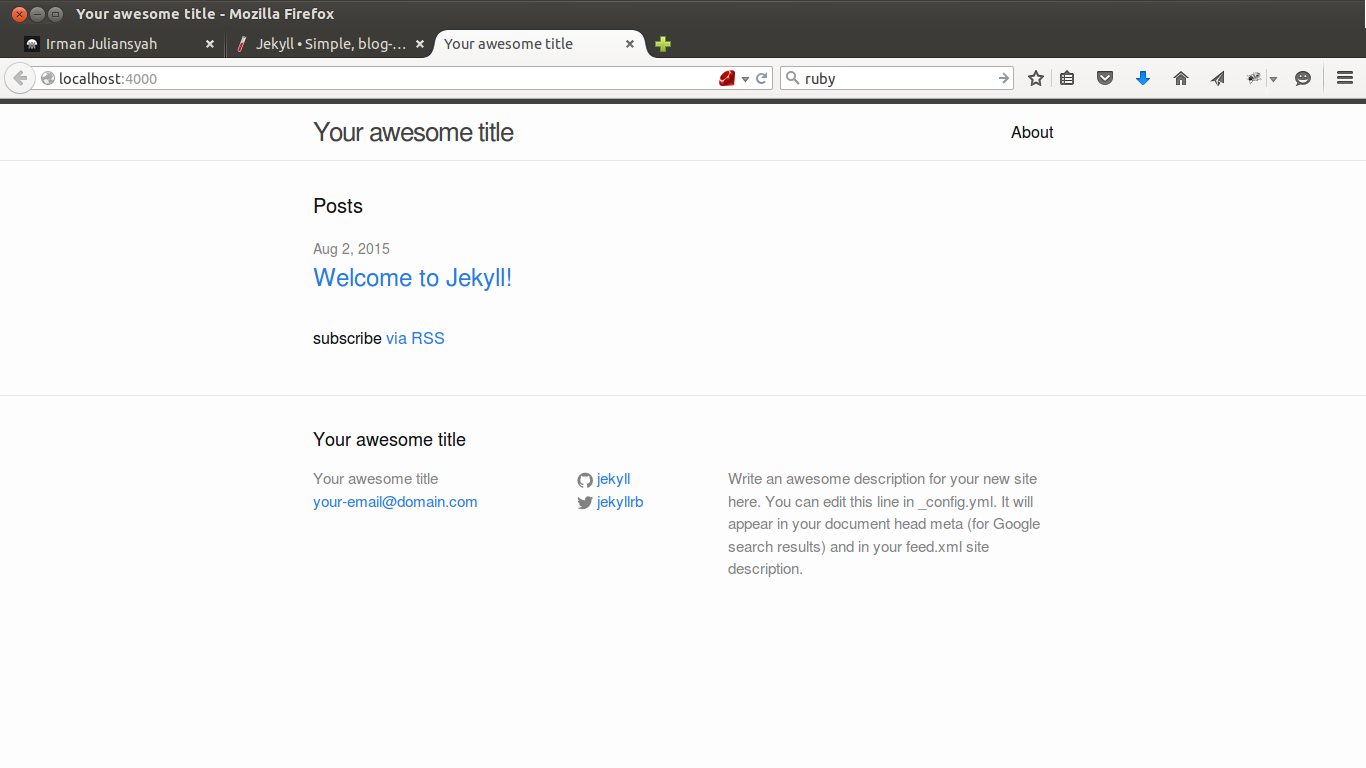Click the Aug 2, 2015 date text

[351, 249]
